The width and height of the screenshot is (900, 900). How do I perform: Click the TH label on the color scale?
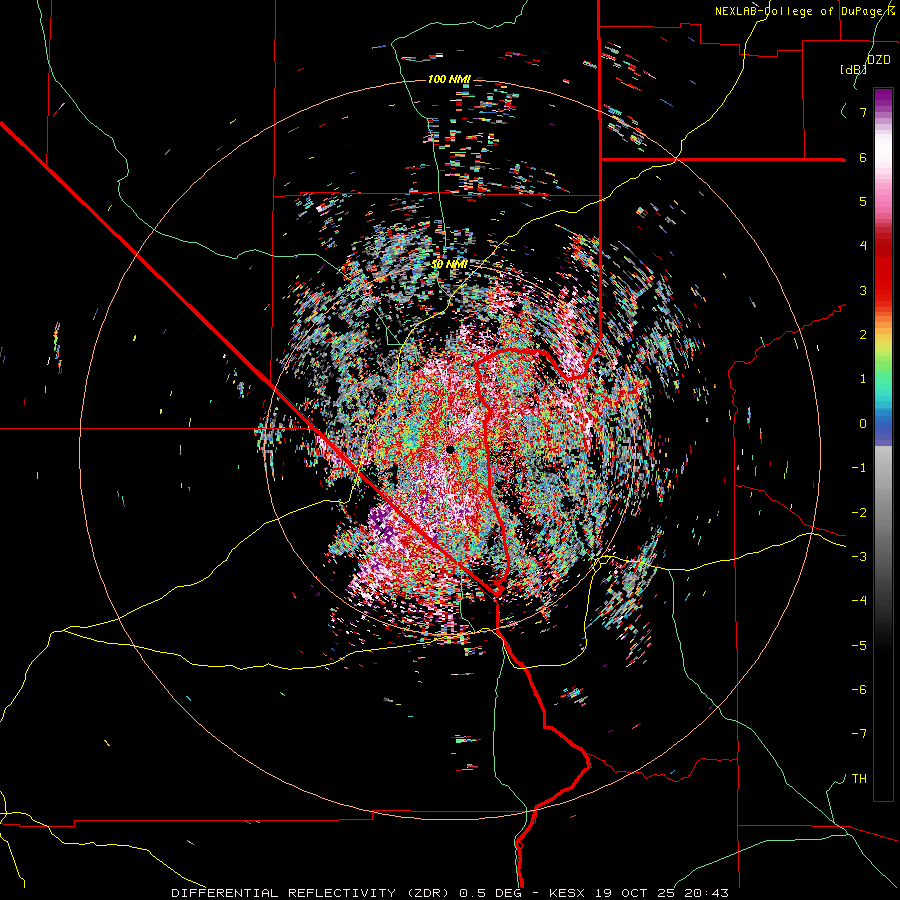859,778
